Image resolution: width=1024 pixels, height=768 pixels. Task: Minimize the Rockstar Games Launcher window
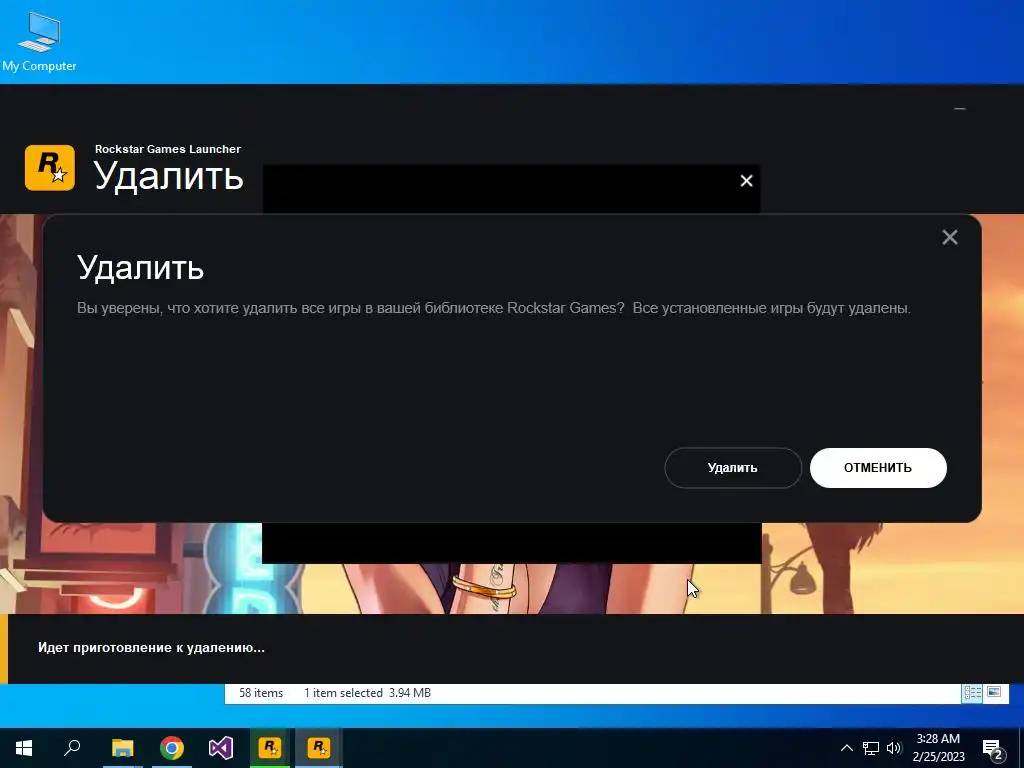[959, 109]
